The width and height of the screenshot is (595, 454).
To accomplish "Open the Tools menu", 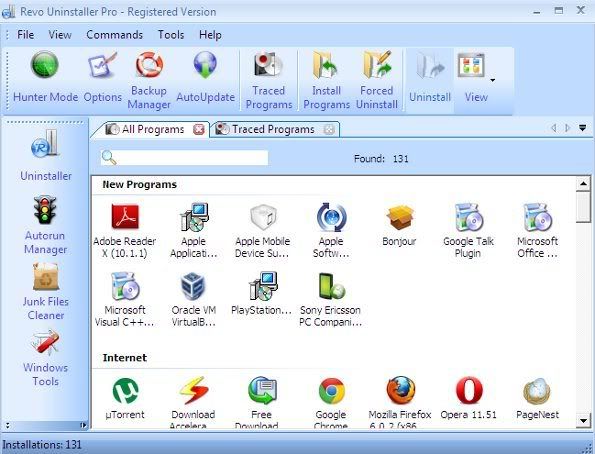I will pyautogui.click(x=171, y=35).
